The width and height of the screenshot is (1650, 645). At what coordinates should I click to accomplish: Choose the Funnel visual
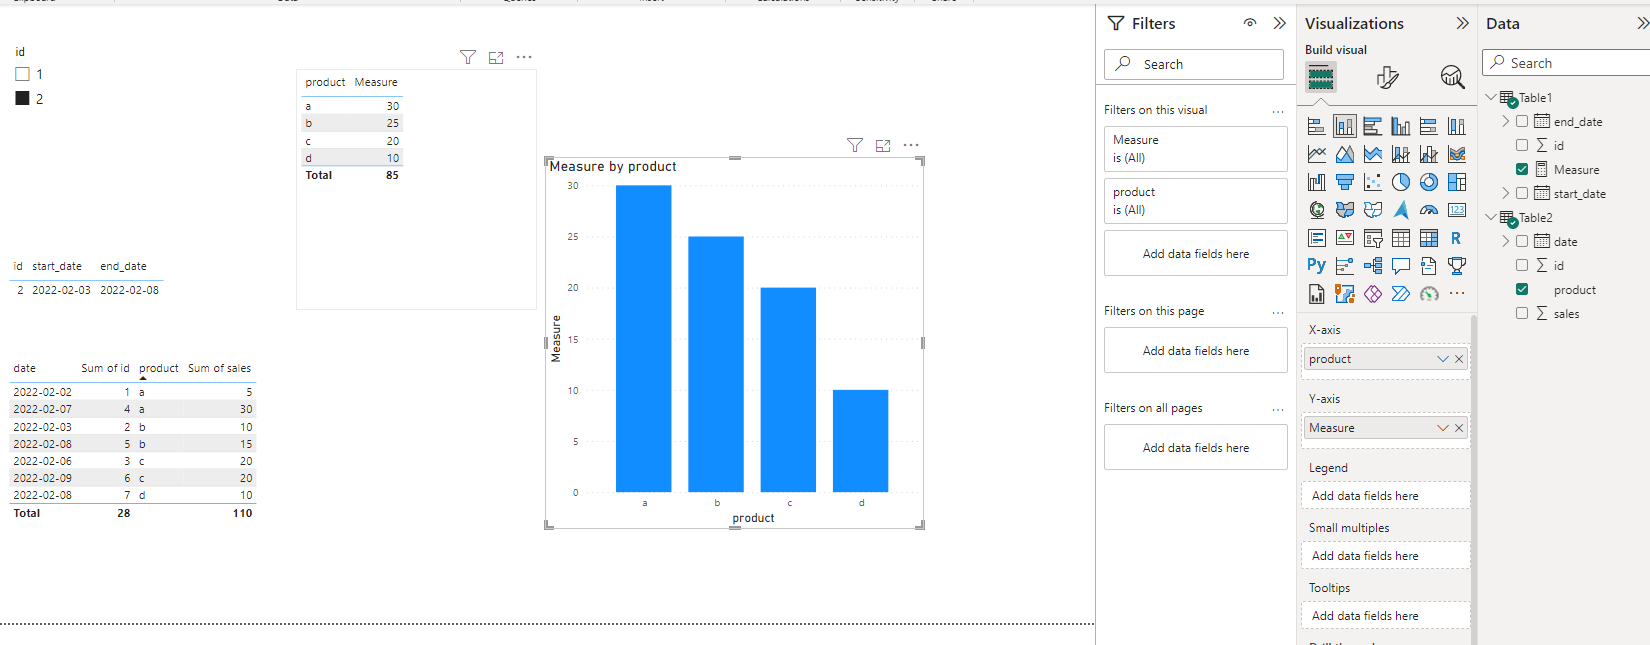coord(1345,182)
